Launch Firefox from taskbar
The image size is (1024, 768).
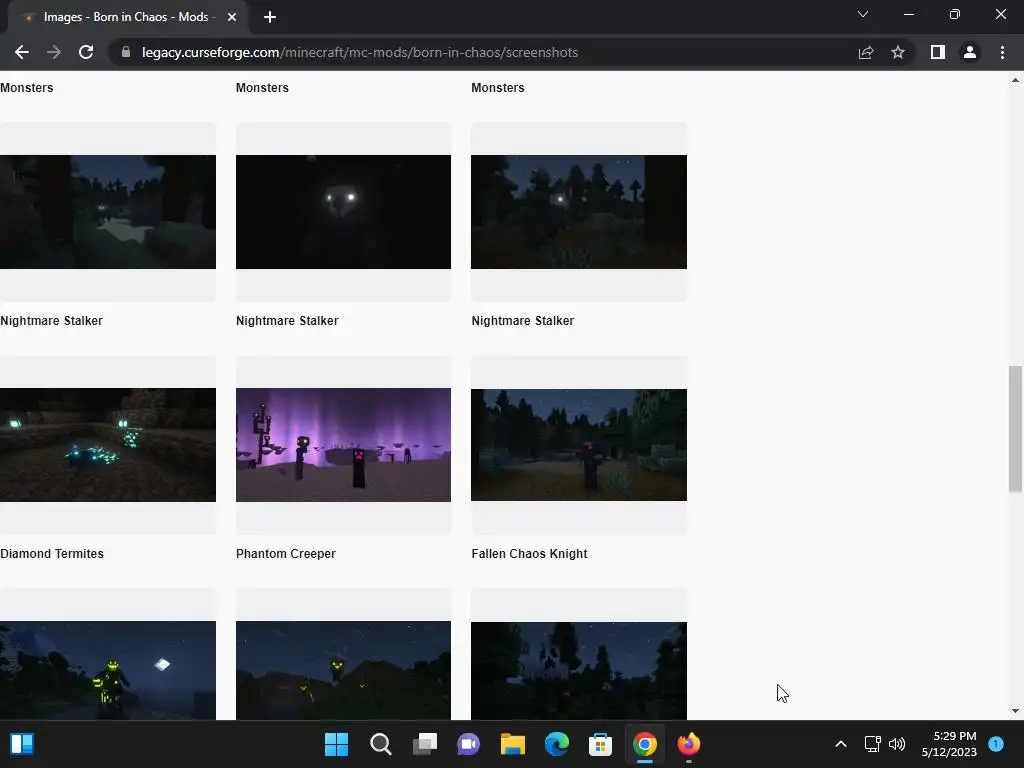tap(688, 744)
